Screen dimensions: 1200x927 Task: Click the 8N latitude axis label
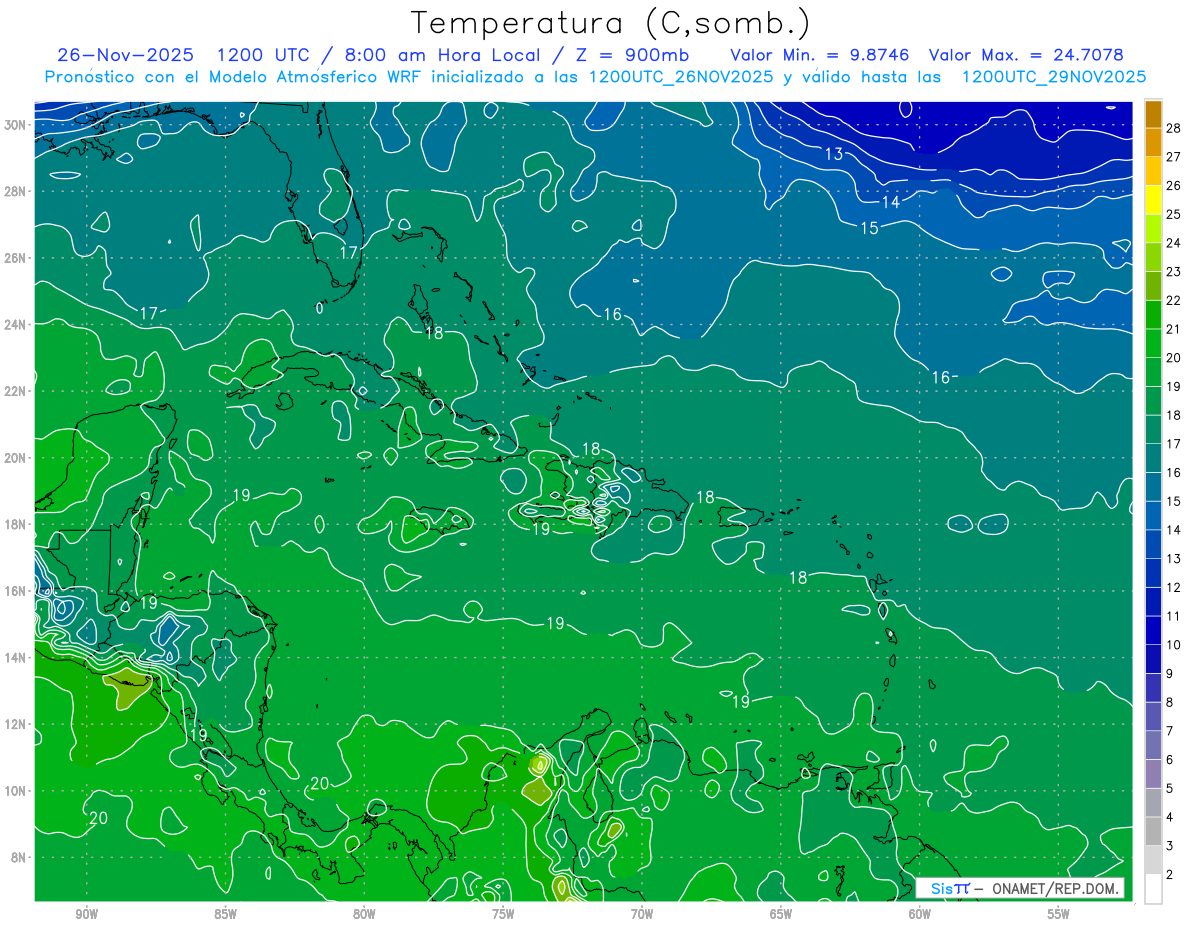tap(19, 857)
